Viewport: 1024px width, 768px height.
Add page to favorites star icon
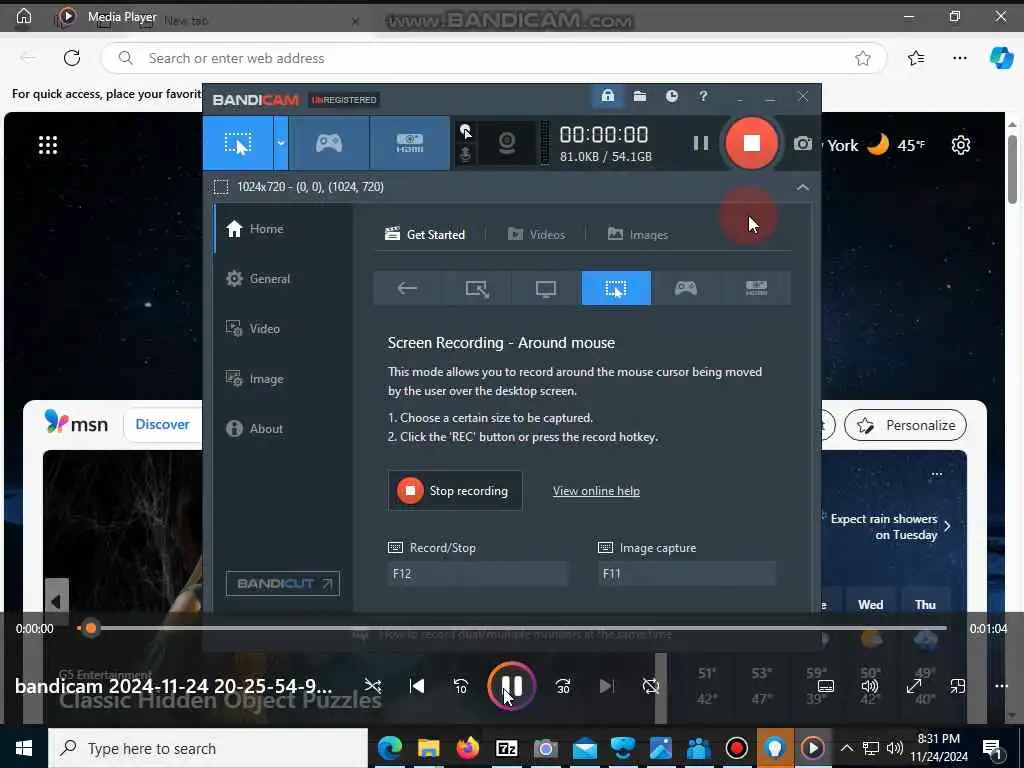click(863, 58)
